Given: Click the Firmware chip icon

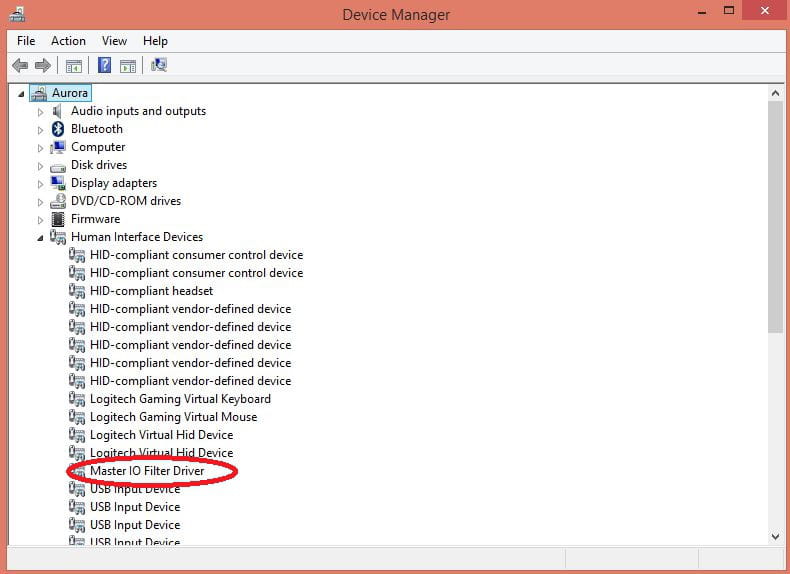Looking at the screenshot, I should (58, 219).
